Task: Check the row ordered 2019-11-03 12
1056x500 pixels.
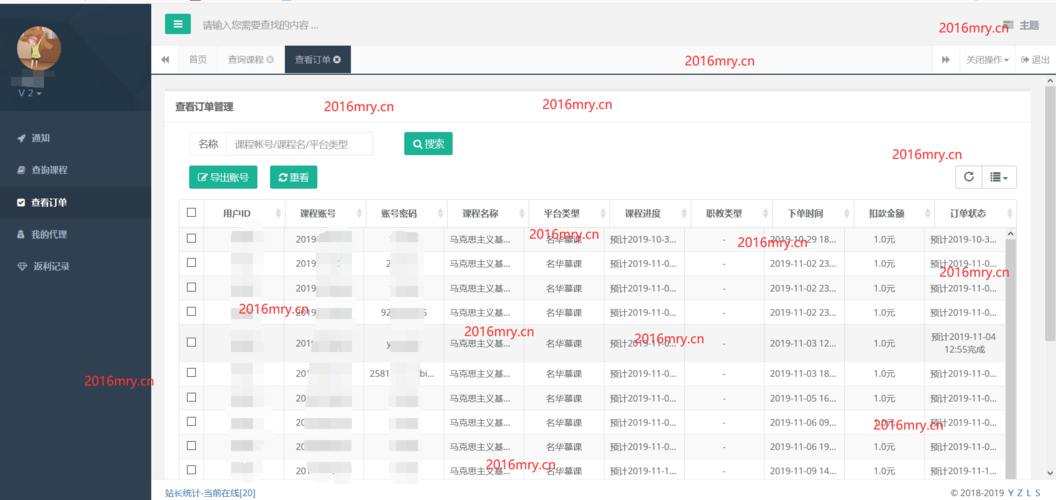Action: point(191,342)
